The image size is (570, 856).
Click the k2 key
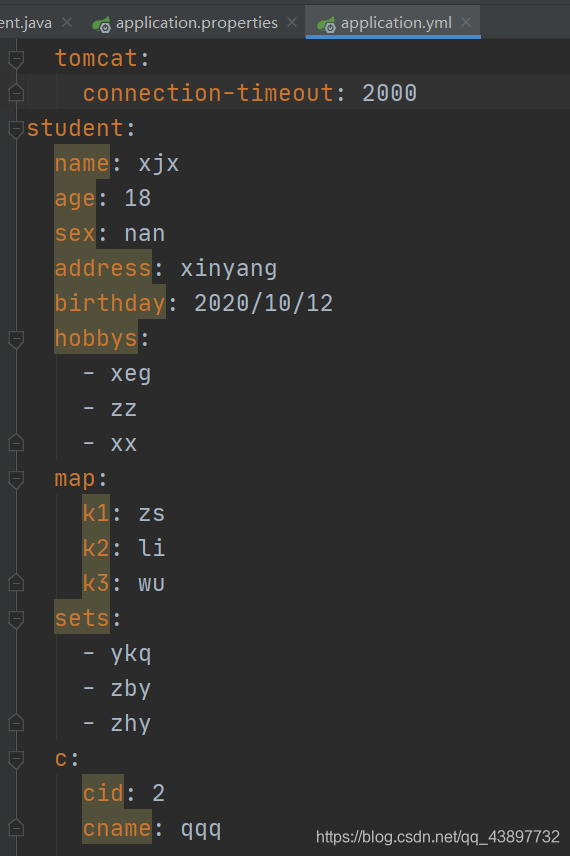coord(96,549)
